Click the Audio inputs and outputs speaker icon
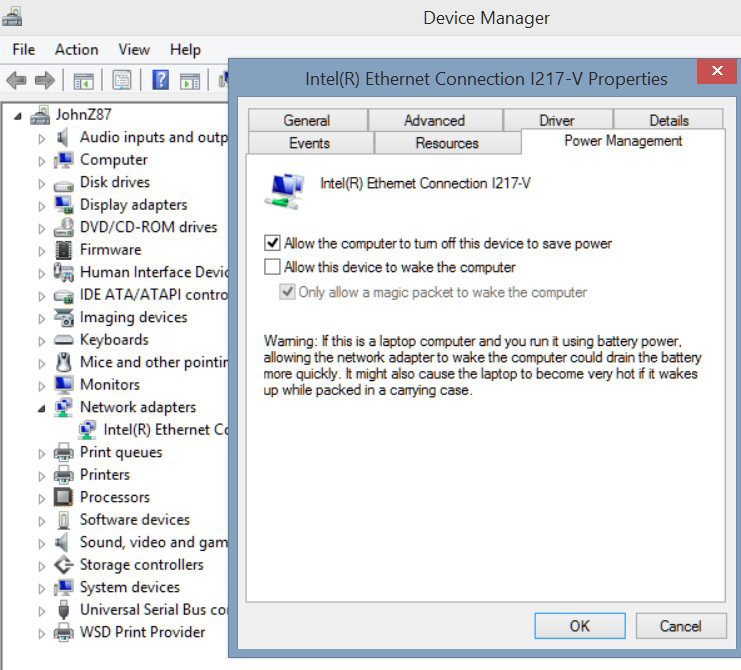Image resolution: width=741 pixels, height=670 pixels. click(62, 137)
